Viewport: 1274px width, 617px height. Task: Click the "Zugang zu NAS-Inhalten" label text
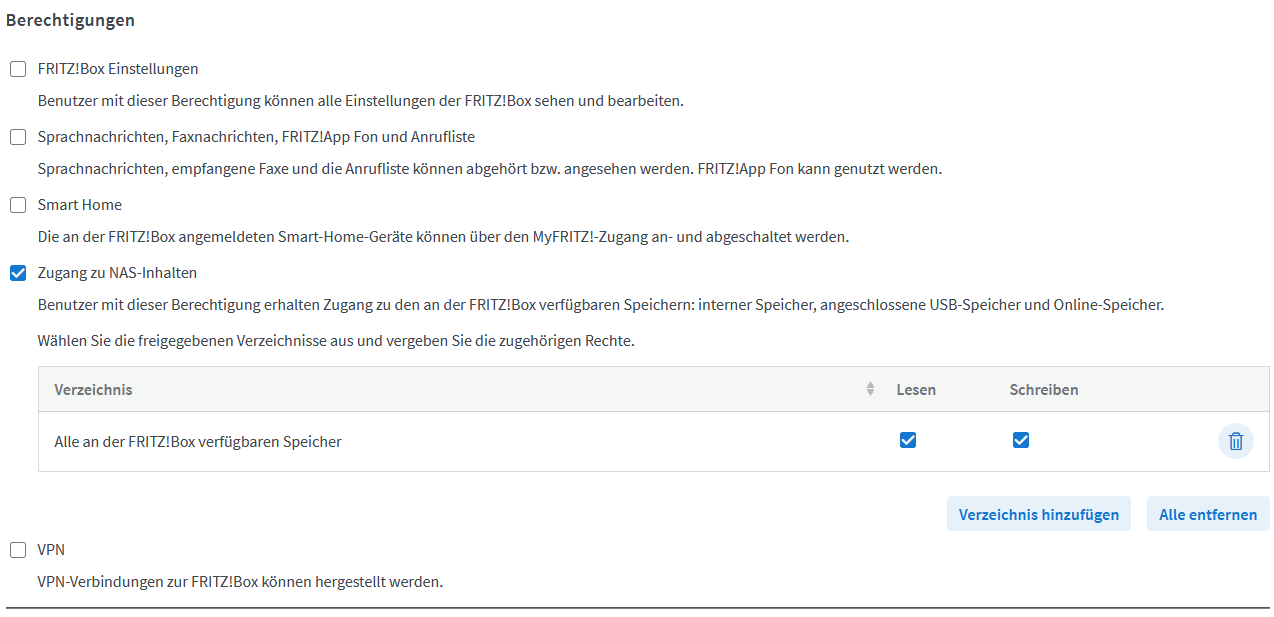(117, 273)
